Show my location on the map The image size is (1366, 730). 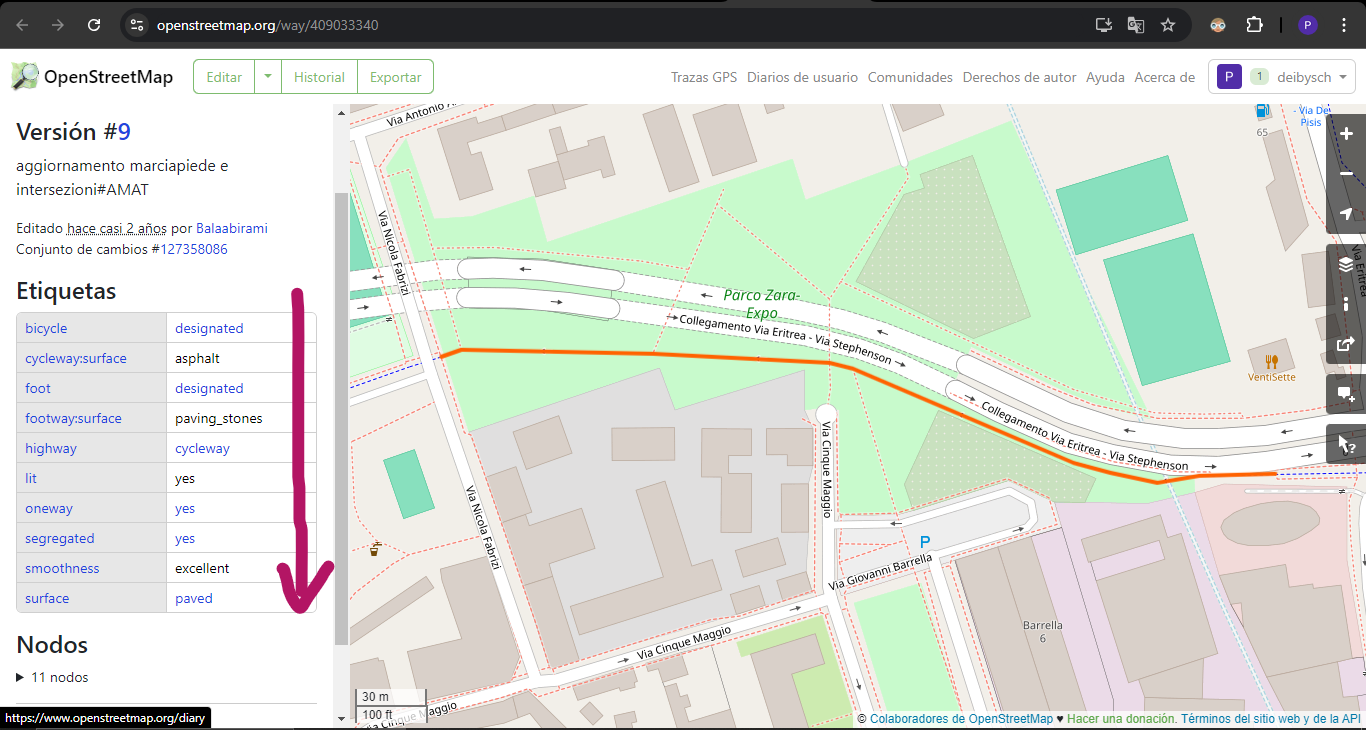pos(1346,214)
